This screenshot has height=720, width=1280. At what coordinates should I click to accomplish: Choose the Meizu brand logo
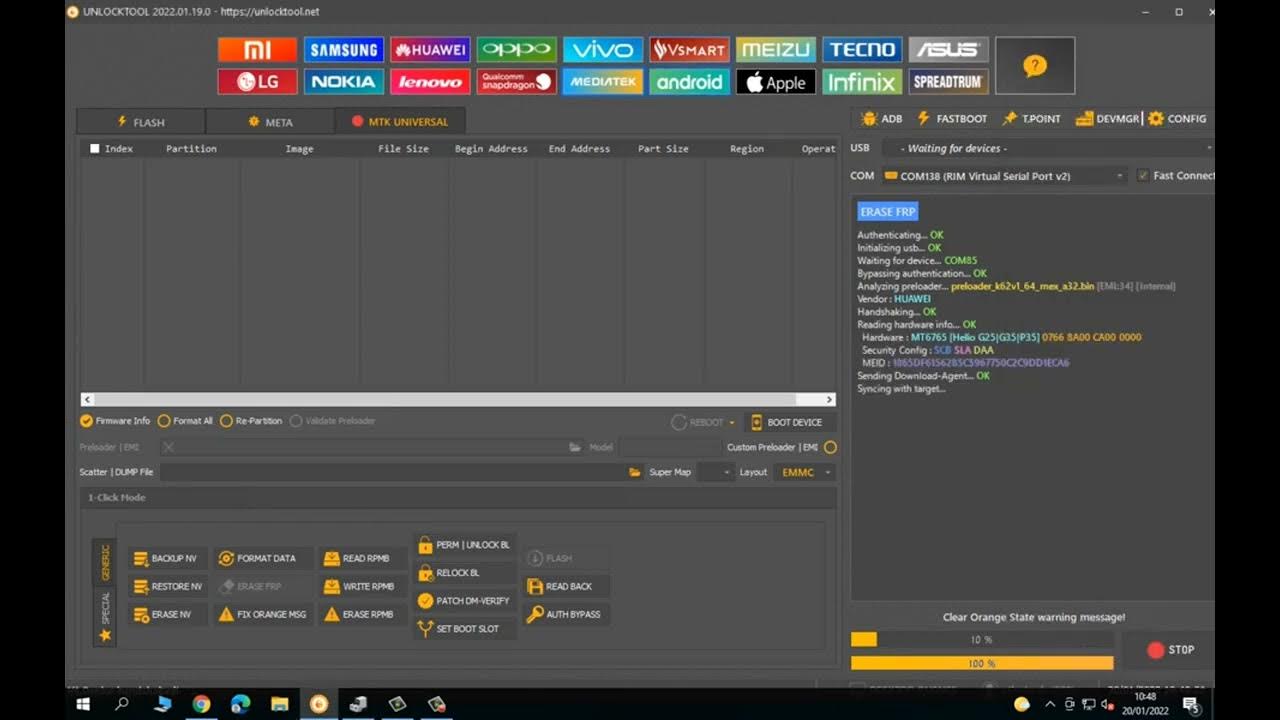point(775,50)
